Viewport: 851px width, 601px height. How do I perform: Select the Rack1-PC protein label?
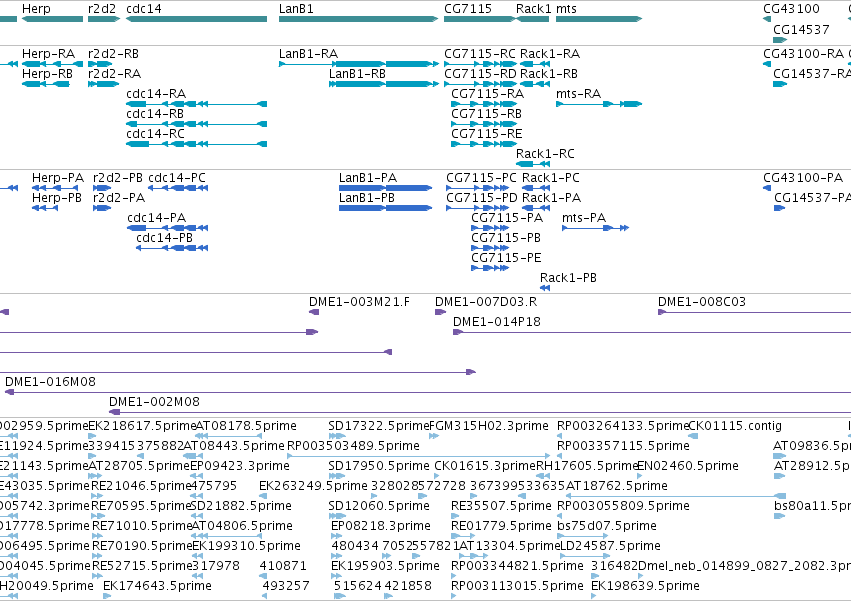coord(551,178)
